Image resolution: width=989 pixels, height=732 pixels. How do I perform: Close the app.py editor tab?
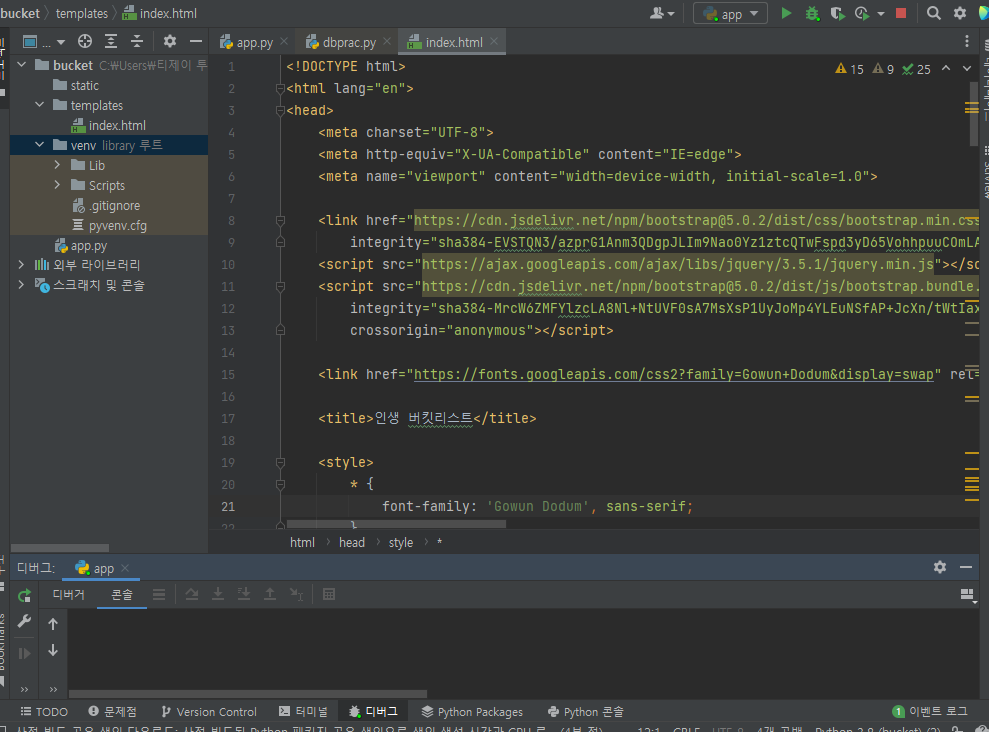pos(284,42)
